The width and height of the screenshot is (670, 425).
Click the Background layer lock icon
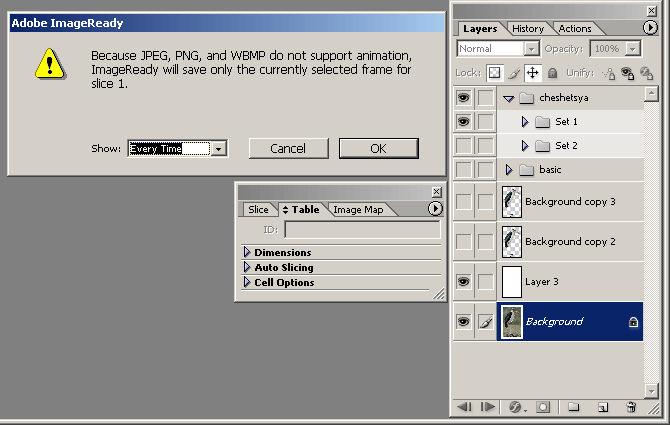(x=633, y=322)
